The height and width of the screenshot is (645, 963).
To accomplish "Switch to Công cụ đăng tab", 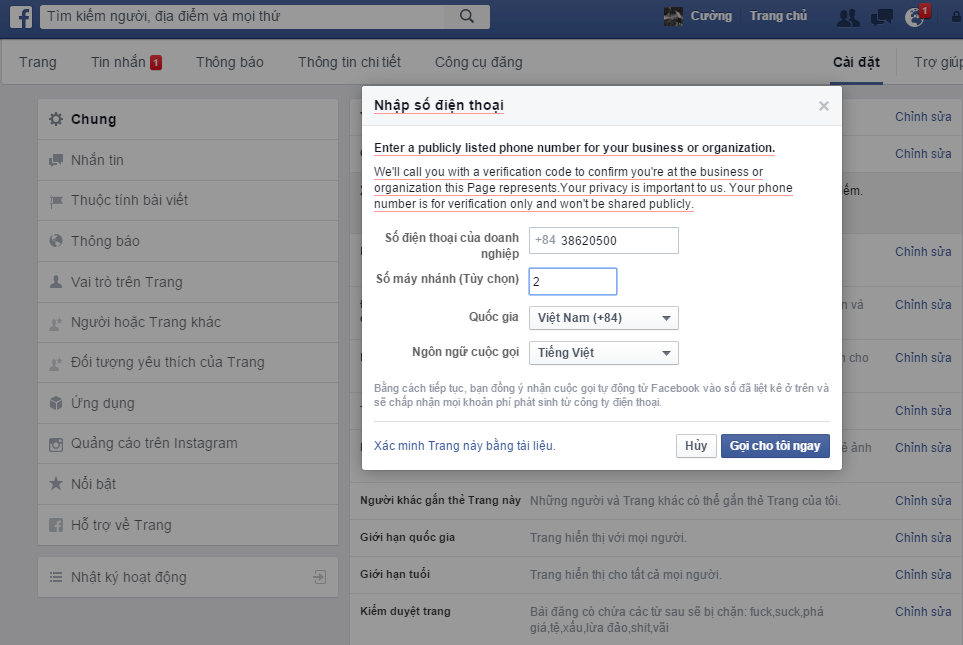I will point(478,62).
